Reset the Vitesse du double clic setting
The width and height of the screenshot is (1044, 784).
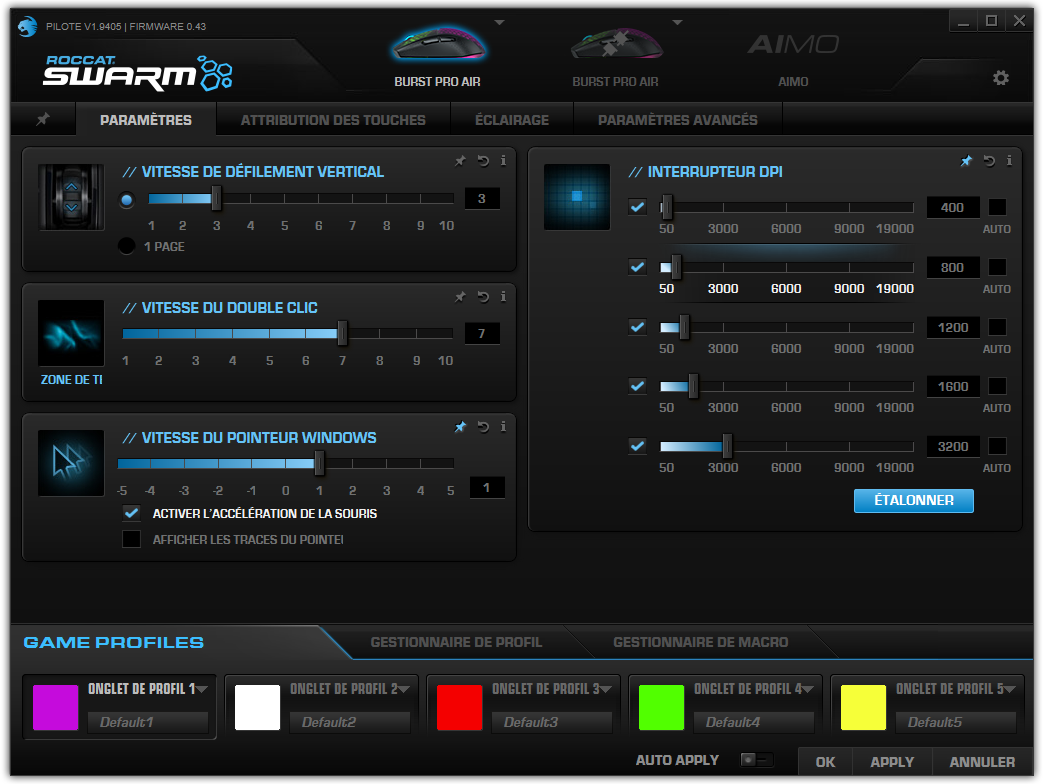483,297
